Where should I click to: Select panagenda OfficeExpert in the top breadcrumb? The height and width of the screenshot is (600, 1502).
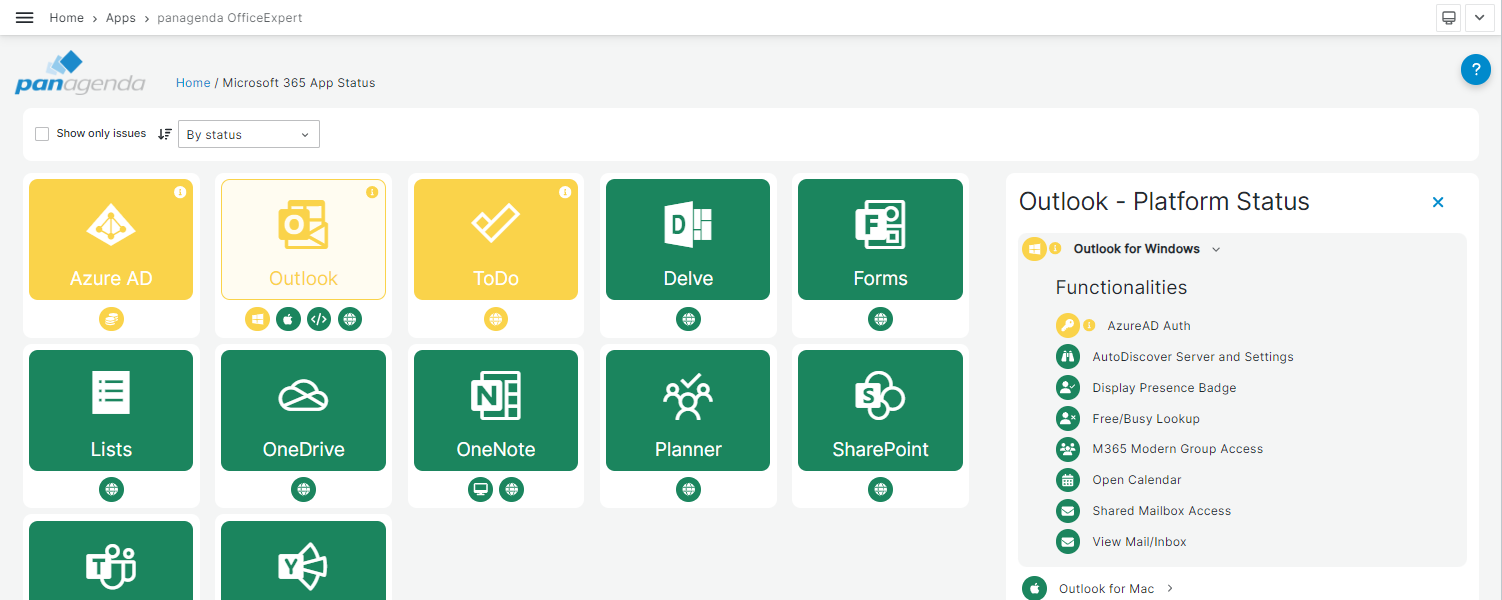230,18
